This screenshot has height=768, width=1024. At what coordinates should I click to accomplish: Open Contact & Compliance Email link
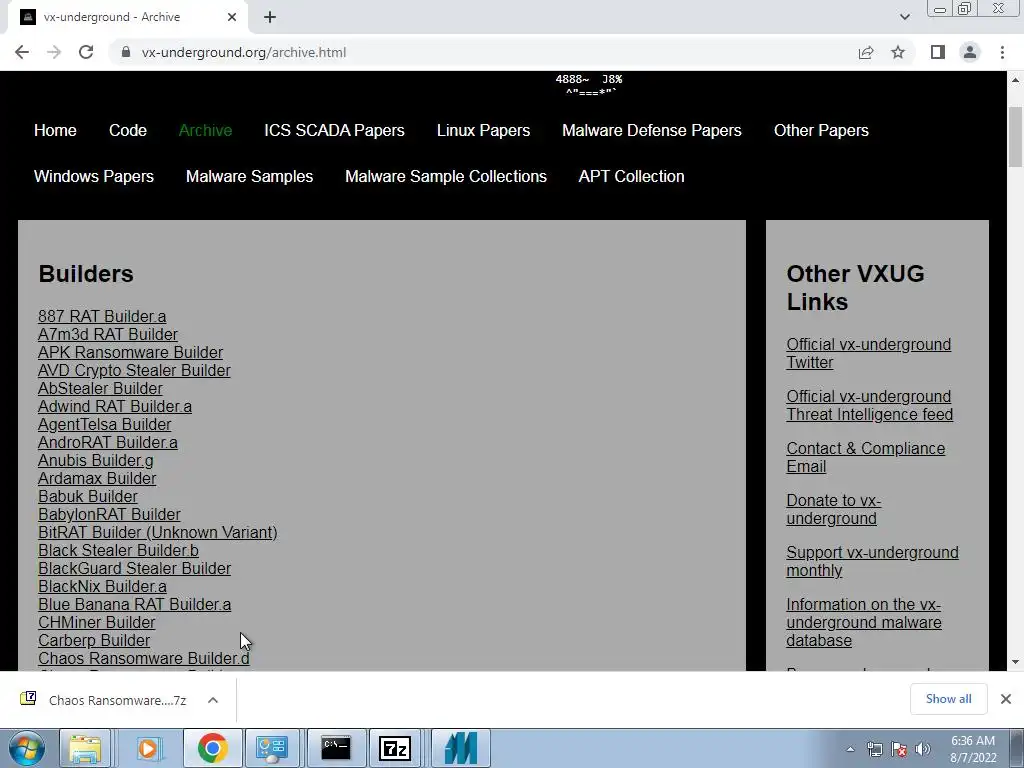click(x=865, y=457)
